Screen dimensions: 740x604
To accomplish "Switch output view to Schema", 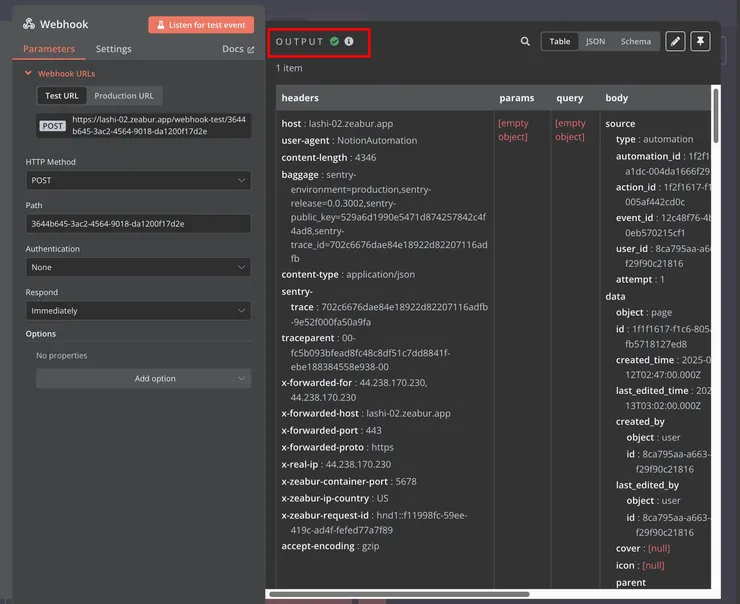I will click(635, 42).
